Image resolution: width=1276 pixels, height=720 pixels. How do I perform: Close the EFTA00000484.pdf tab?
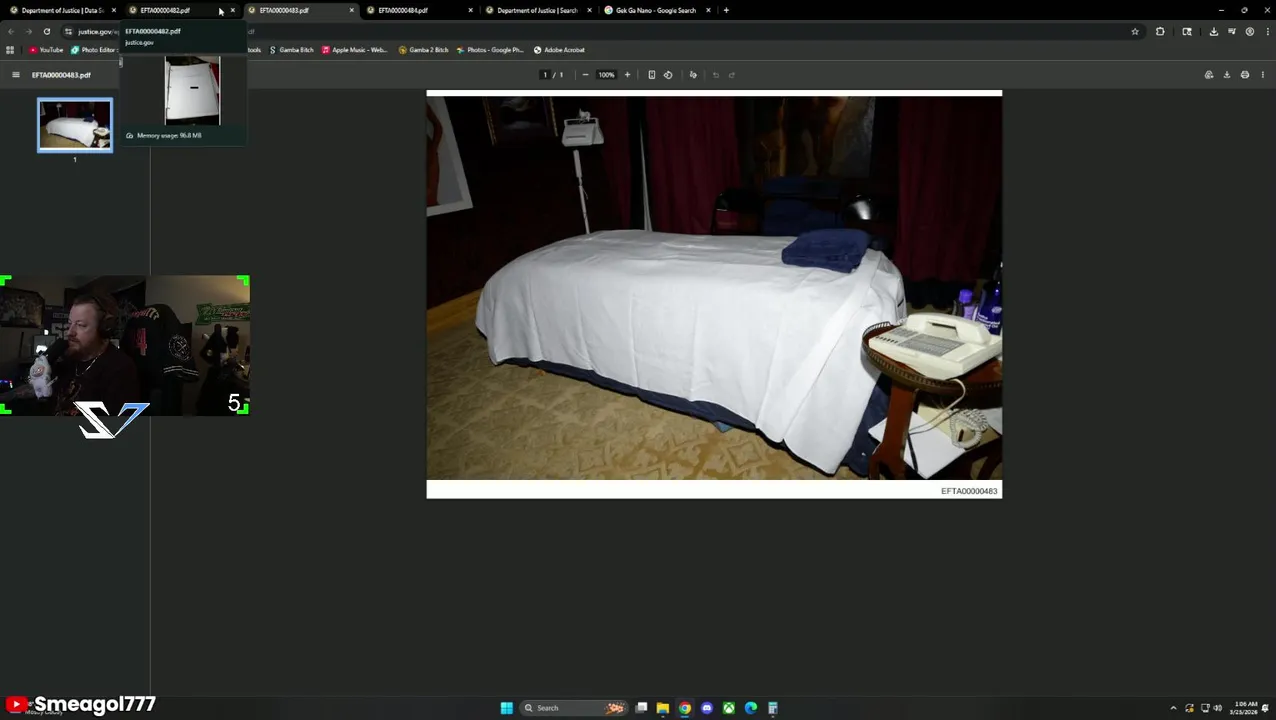coord(470,10)
